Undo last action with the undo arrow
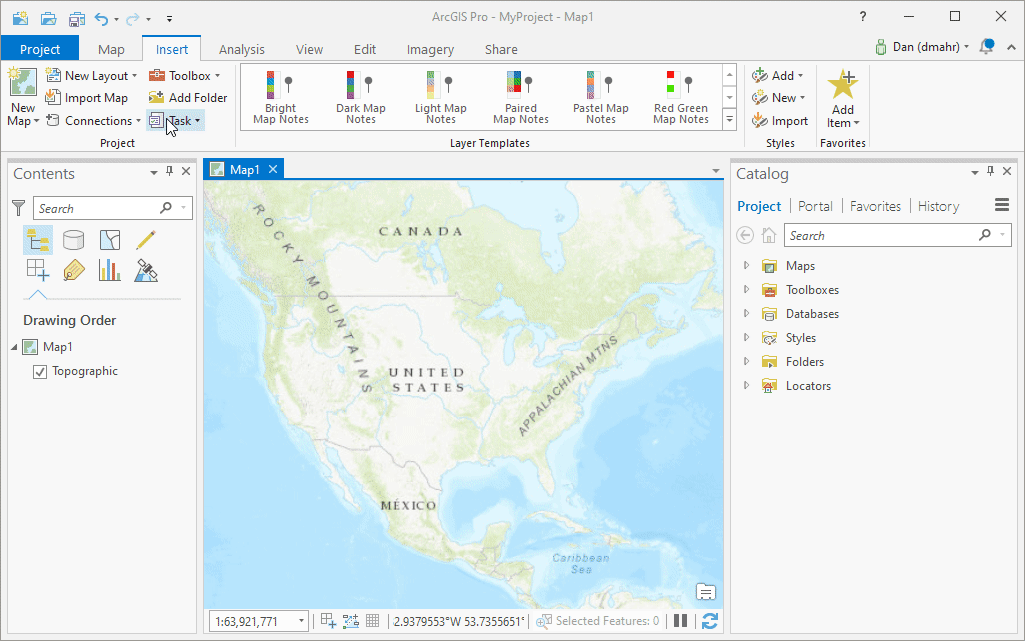This screenshot has width=1025, height=641. point(101,18)
